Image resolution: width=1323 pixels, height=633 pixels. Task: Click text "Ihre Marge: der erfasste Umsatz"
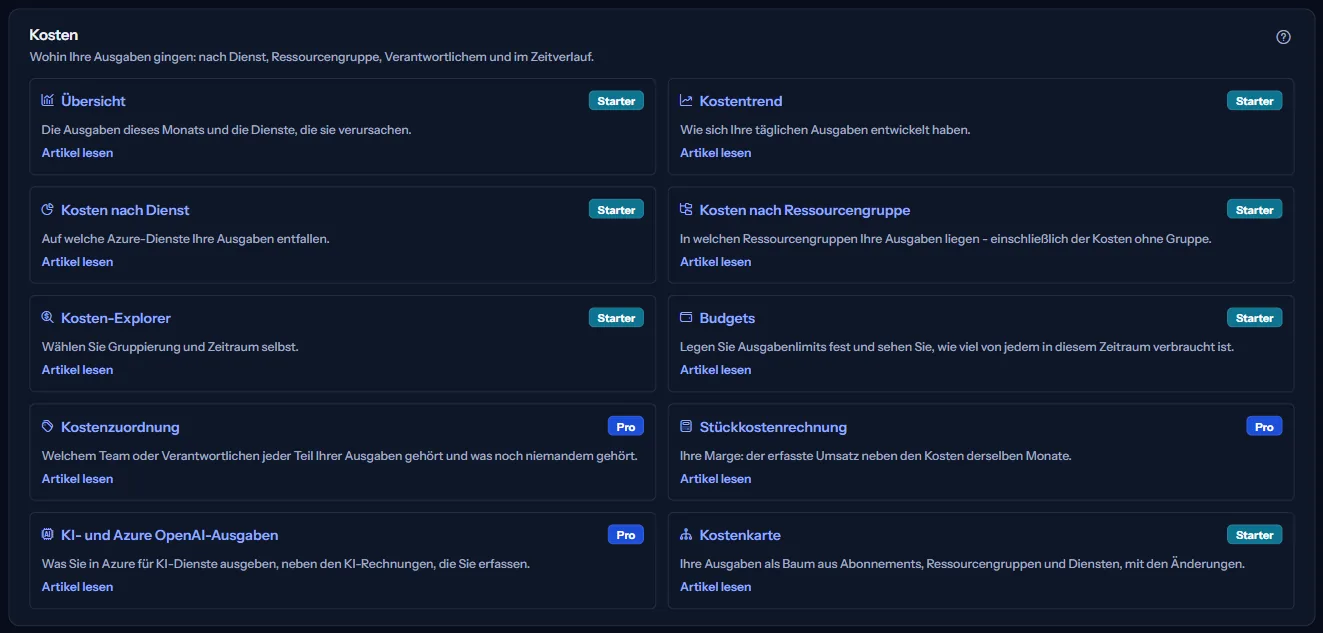876,456
